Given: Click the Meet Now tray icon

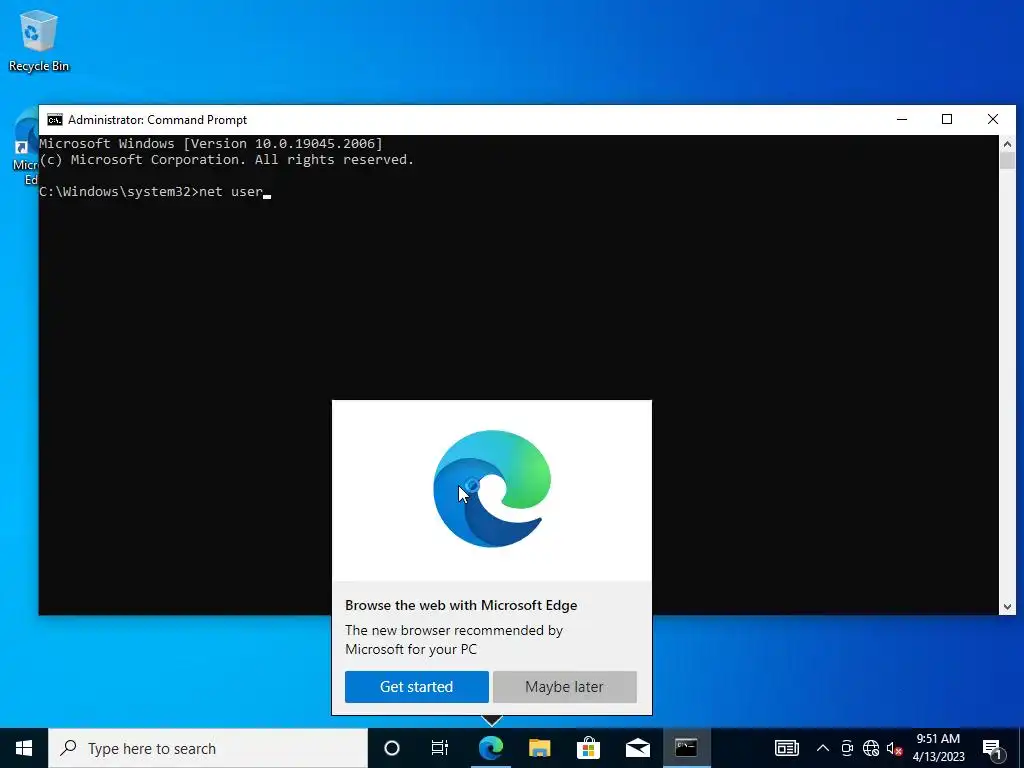Looking at the screenshot, I should 847,748.
